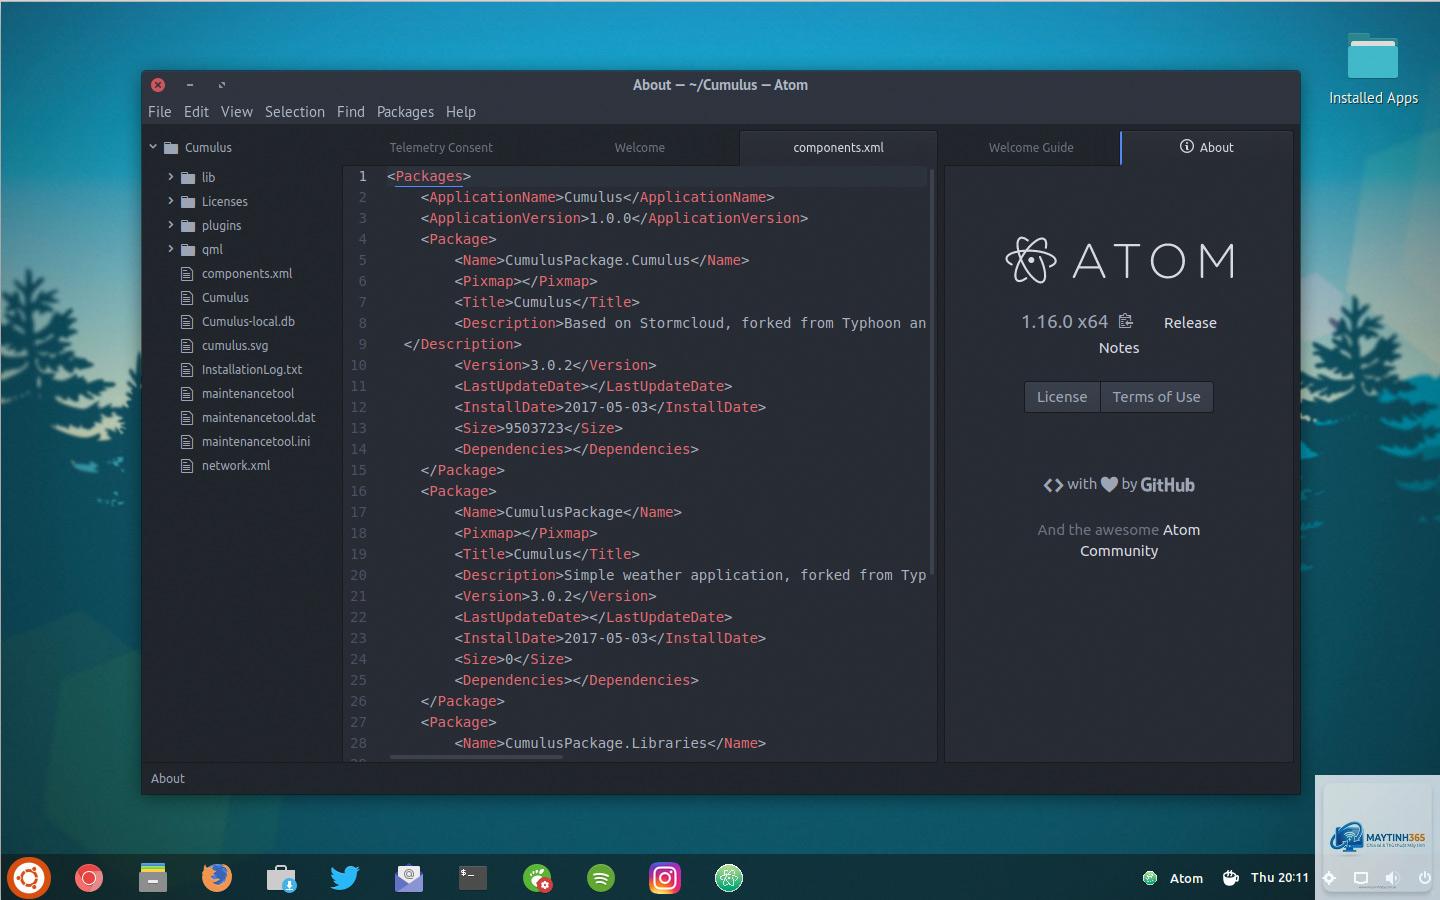Open InstallationLog.txt in the tree view
Screen dimensions: 1440x900
coord(252,369)
